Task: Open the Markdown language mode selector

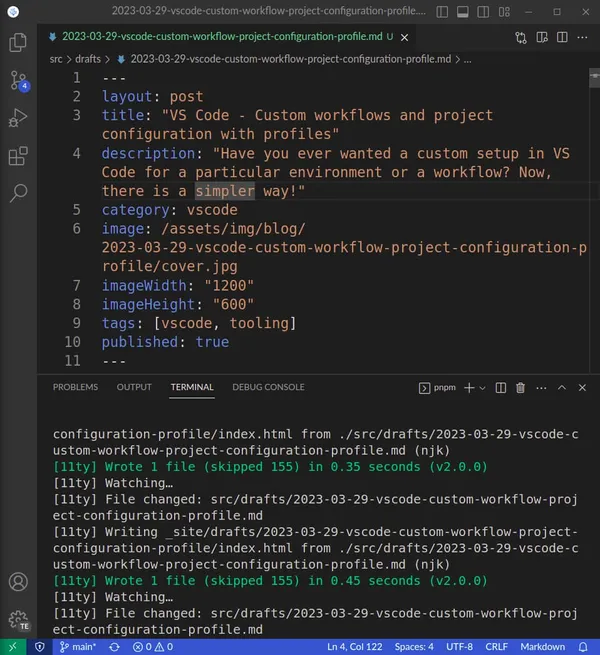Action: [542, 647]
